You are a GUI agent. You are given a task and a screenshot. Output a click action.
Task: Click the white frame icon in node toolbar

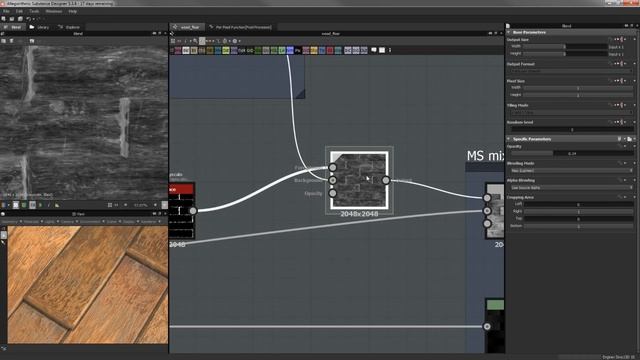382,50
